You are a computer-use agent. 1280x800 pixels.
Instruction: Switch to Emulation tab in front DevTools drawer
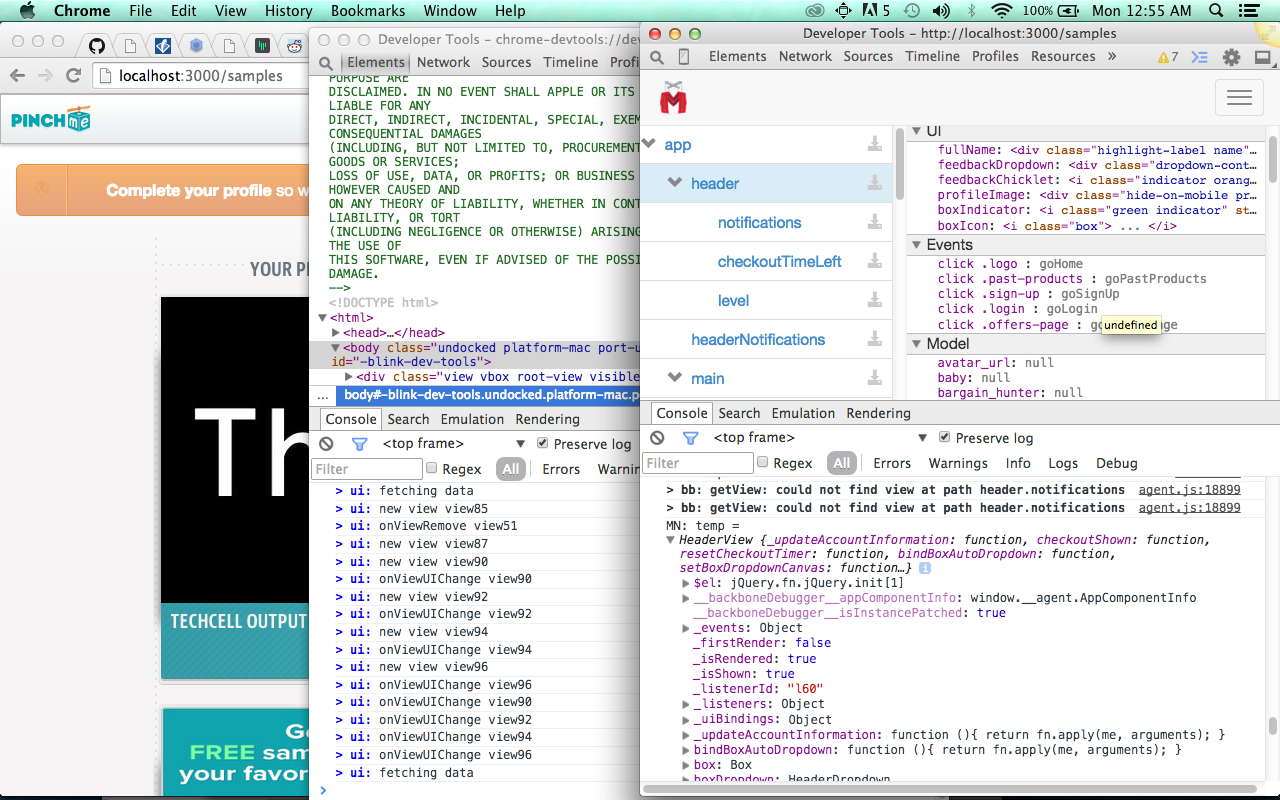pos(803,413)
